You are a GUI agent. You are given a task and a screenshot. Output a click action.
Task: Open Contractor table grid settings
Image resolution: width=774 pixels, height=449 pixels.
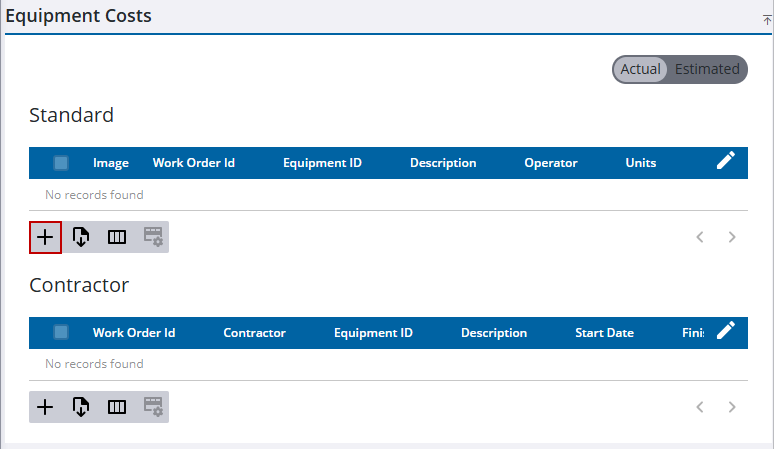[x=153, y=407]
